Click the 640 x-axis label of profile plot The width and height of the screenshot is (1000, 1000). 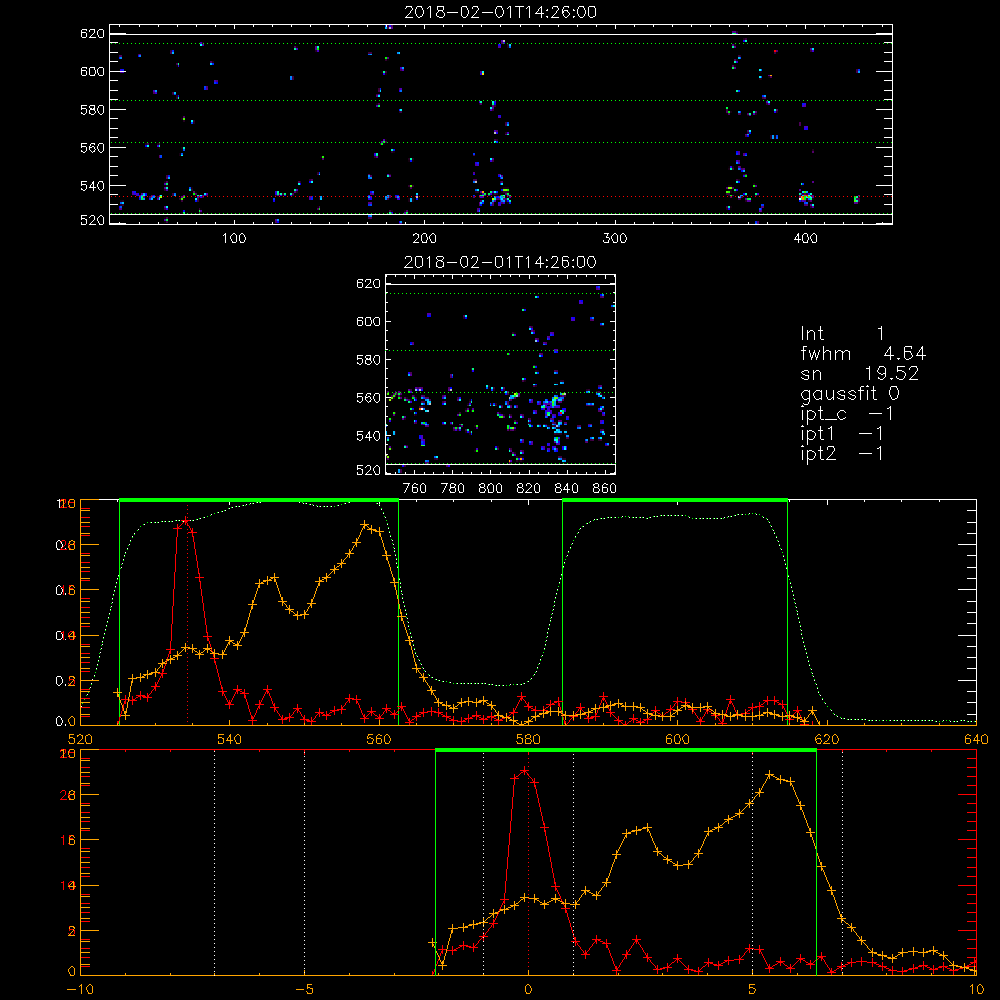tap(976, 739)
